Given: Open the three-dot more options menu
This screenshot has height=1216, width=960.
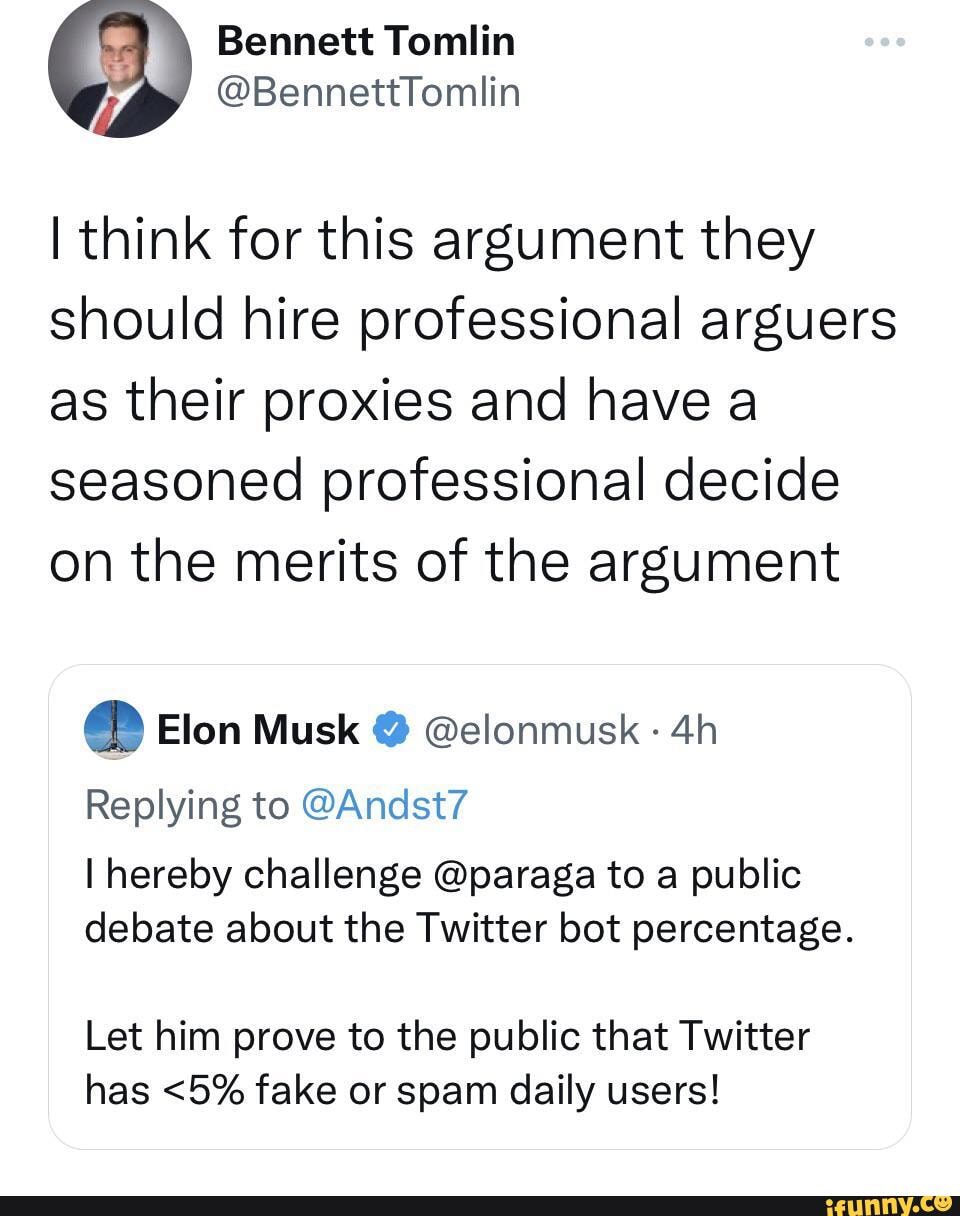Looking at the screenshot, I should point(885,43).
